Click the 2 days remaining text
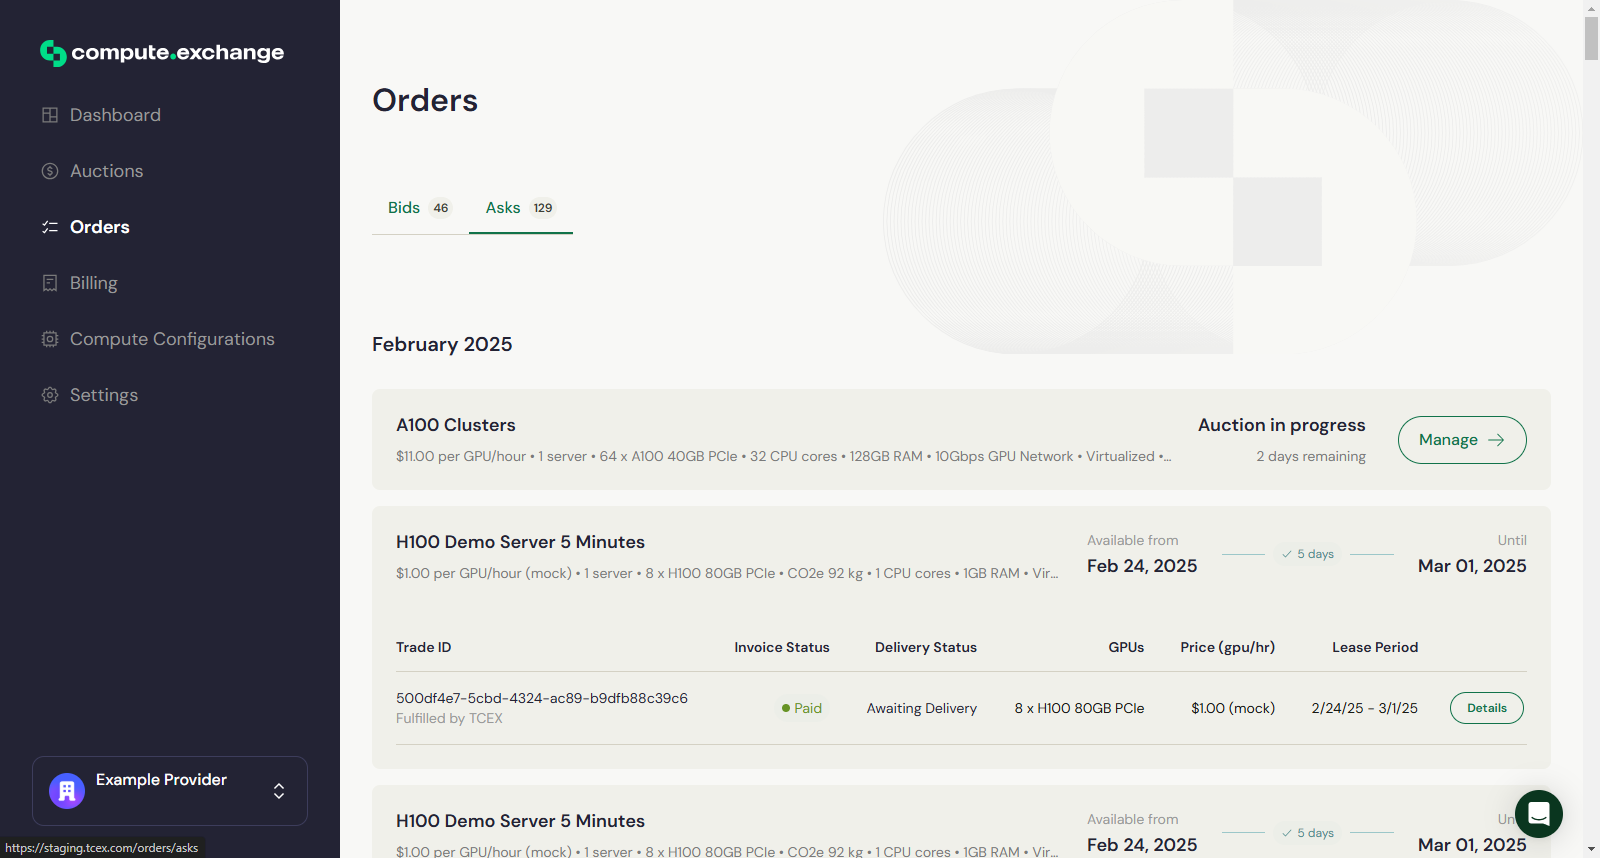The height and width of the screenshot is (858, 1600). click(1311, 456)
